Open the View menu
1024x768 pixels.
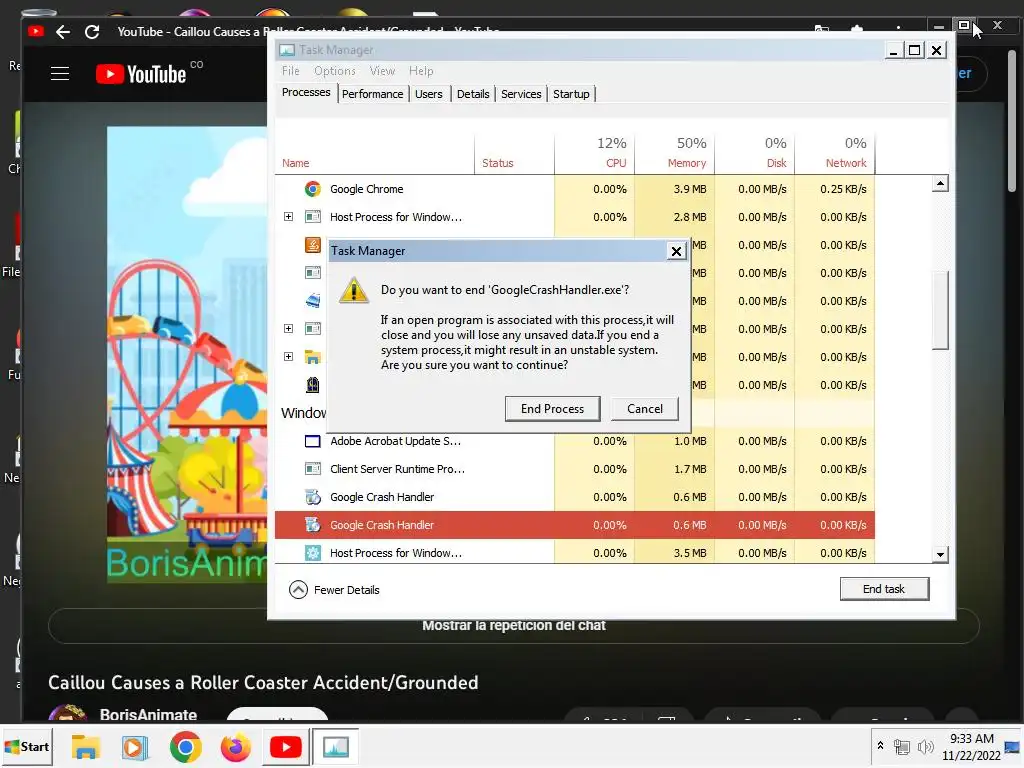tap(382, 71)
